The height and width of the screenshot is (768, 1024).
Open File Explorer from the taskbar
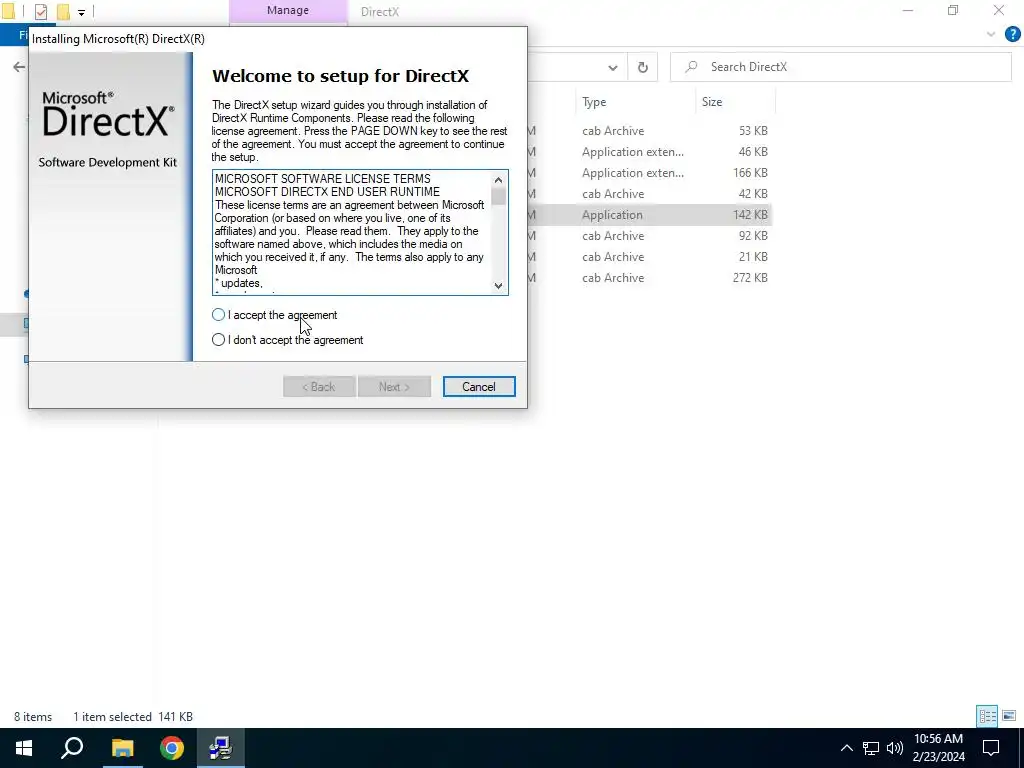click(x=122, y=748)
